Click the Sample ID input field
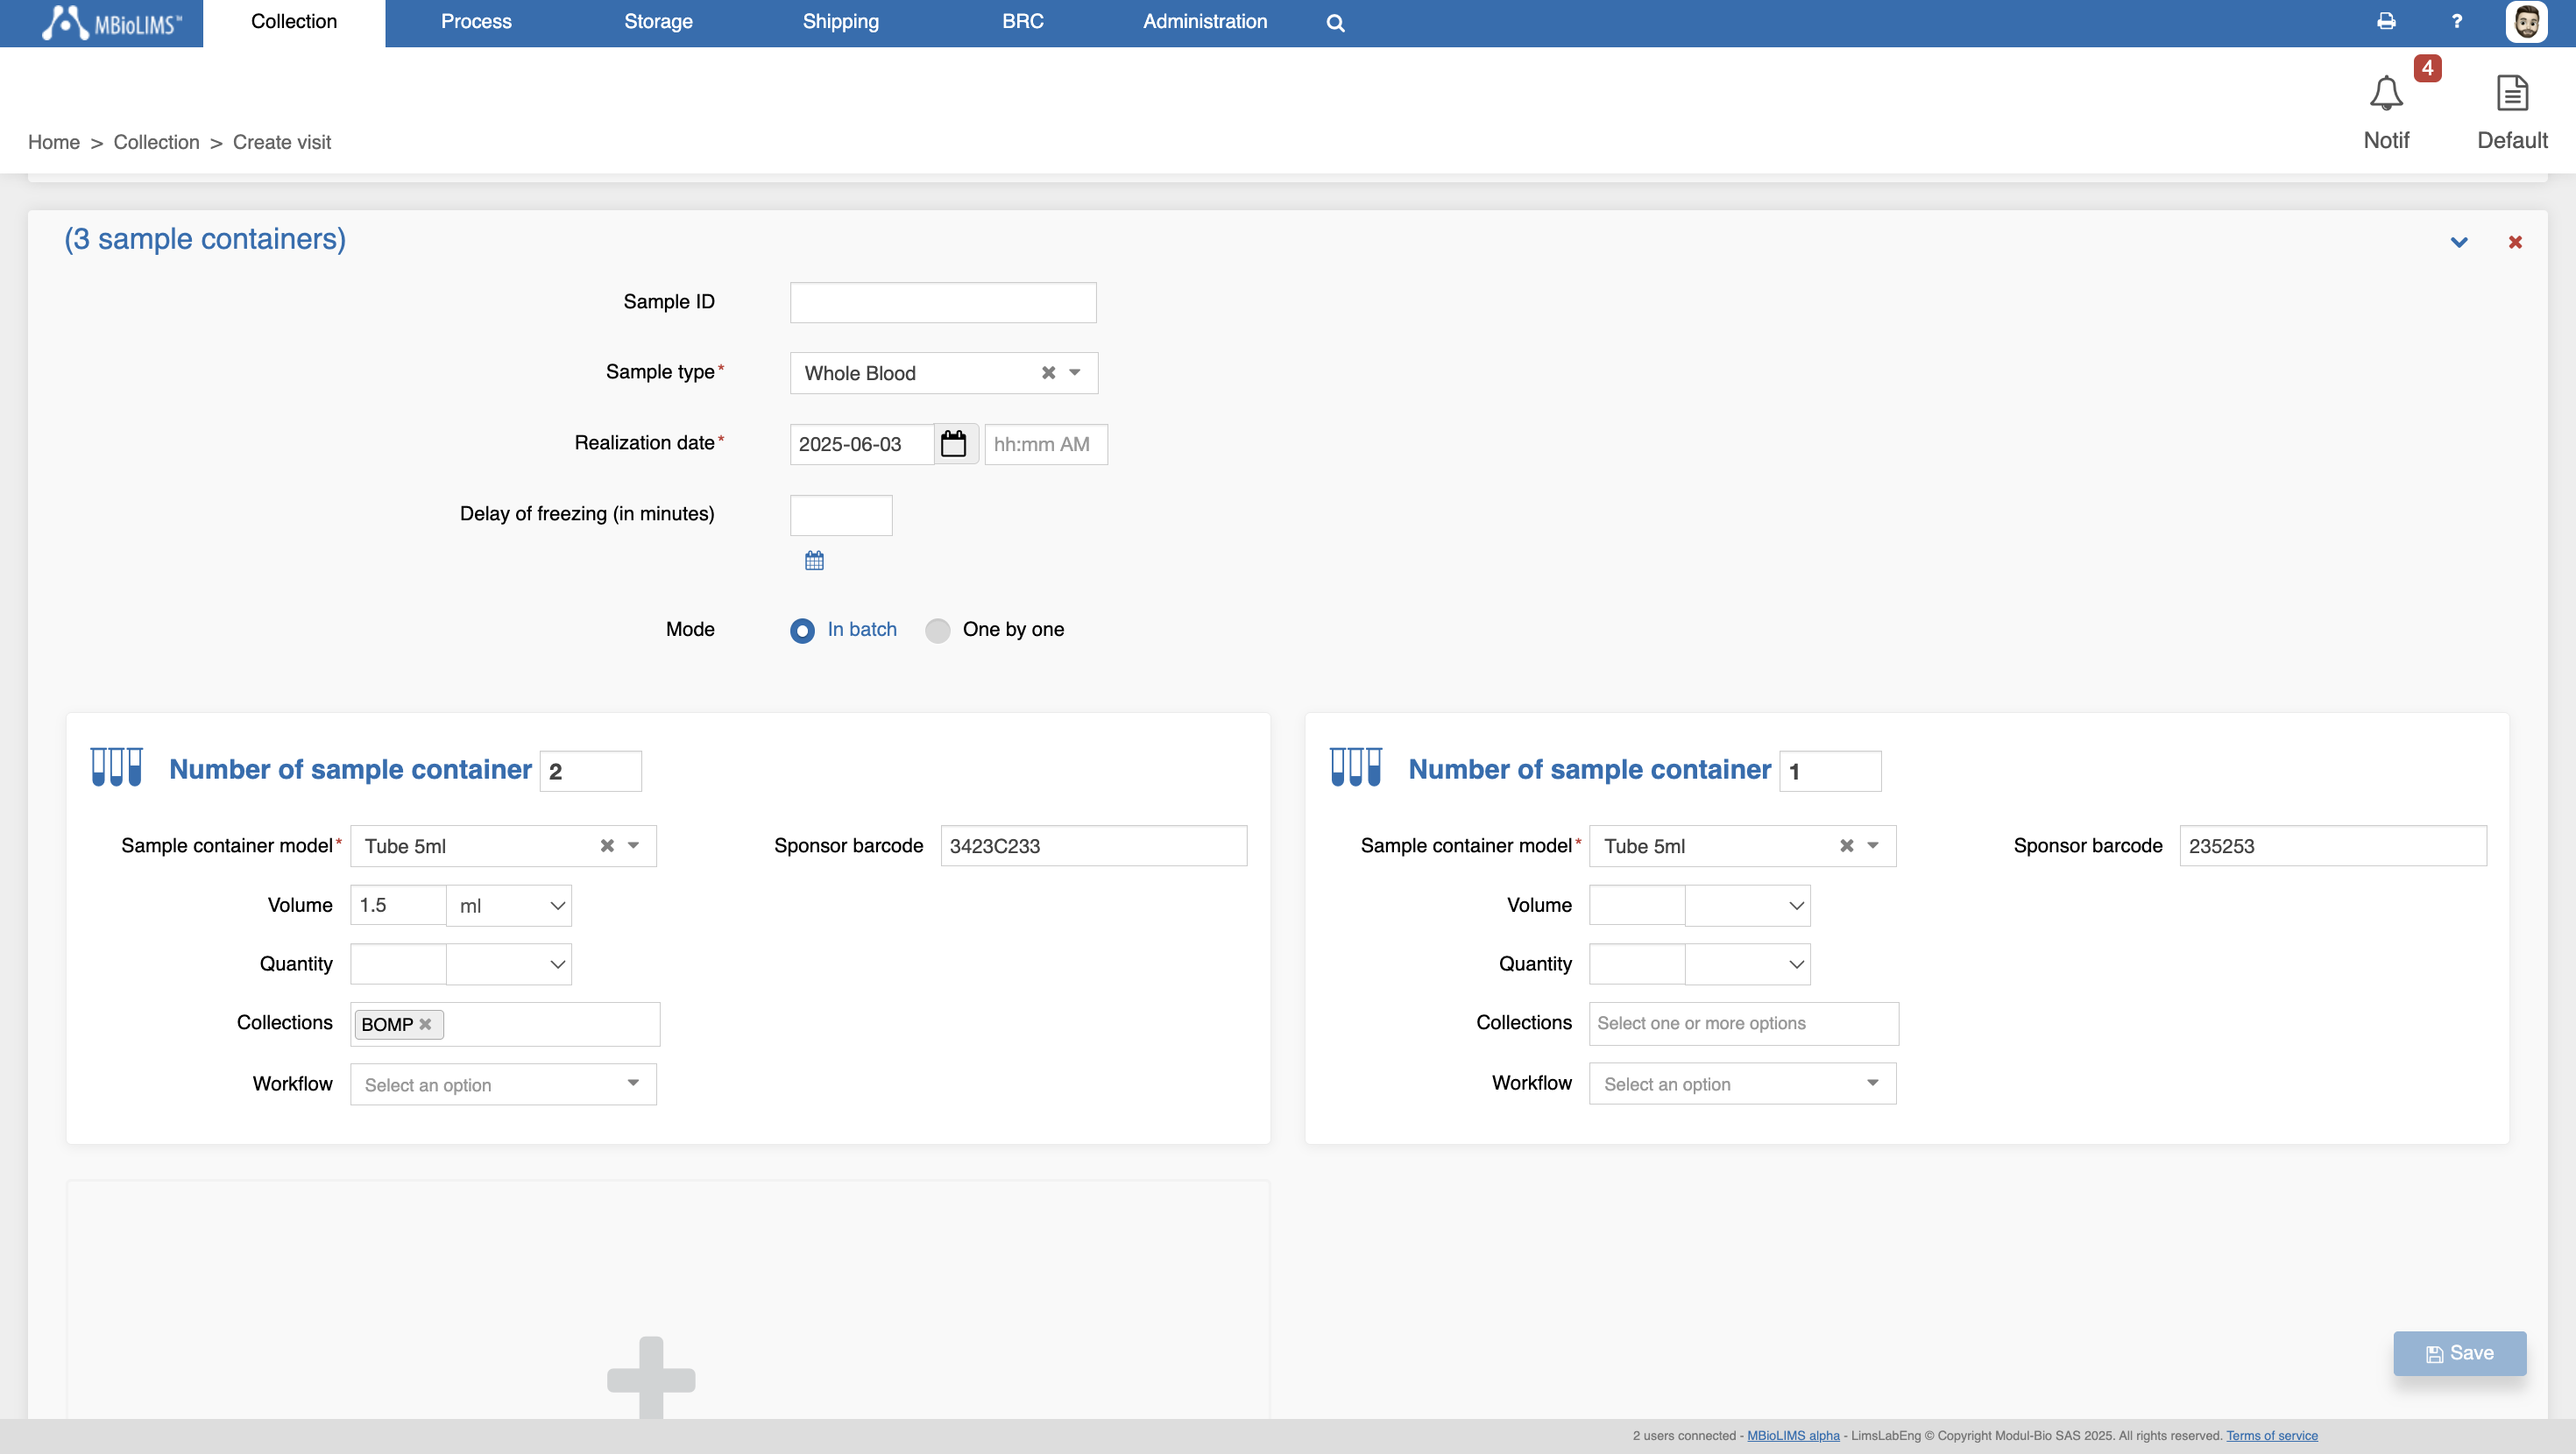 942,303
